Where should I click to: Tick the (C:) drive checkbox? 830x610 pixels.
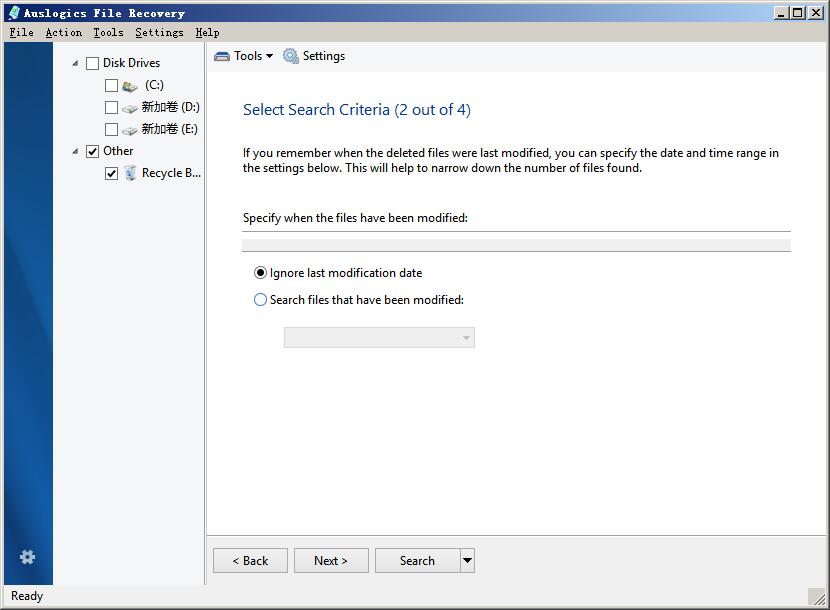point(111,85)
